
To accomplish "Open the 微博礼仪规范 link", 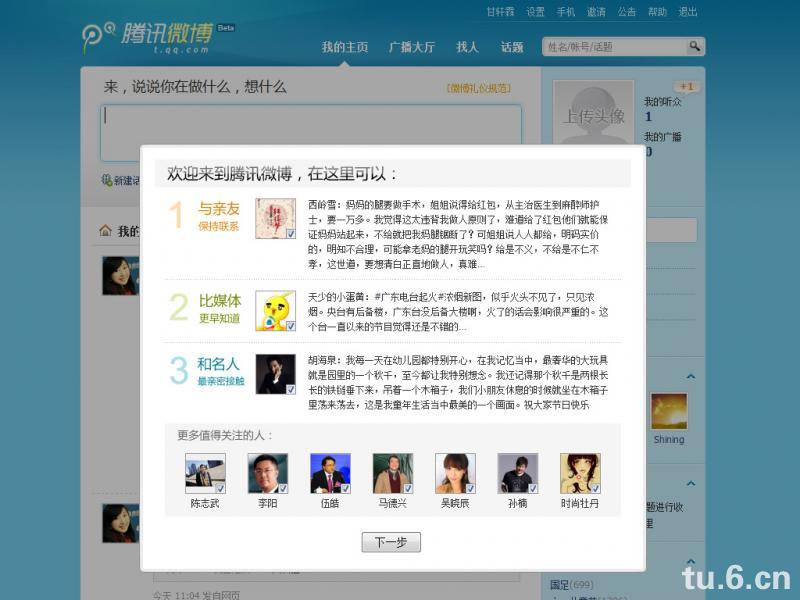I will [479, 88].
